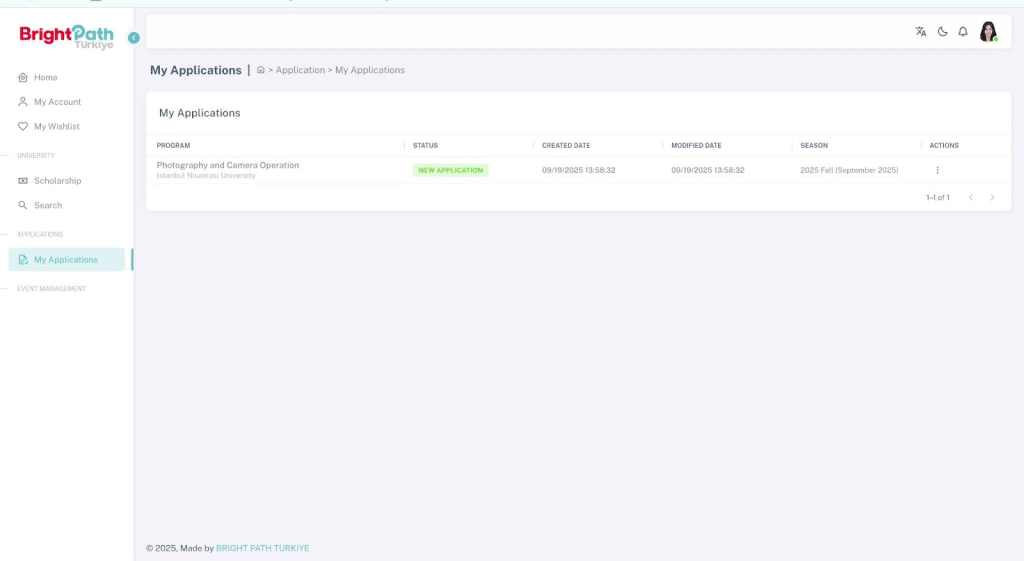Click the language translate icon

pyautogui.click(x=921, y=32)
